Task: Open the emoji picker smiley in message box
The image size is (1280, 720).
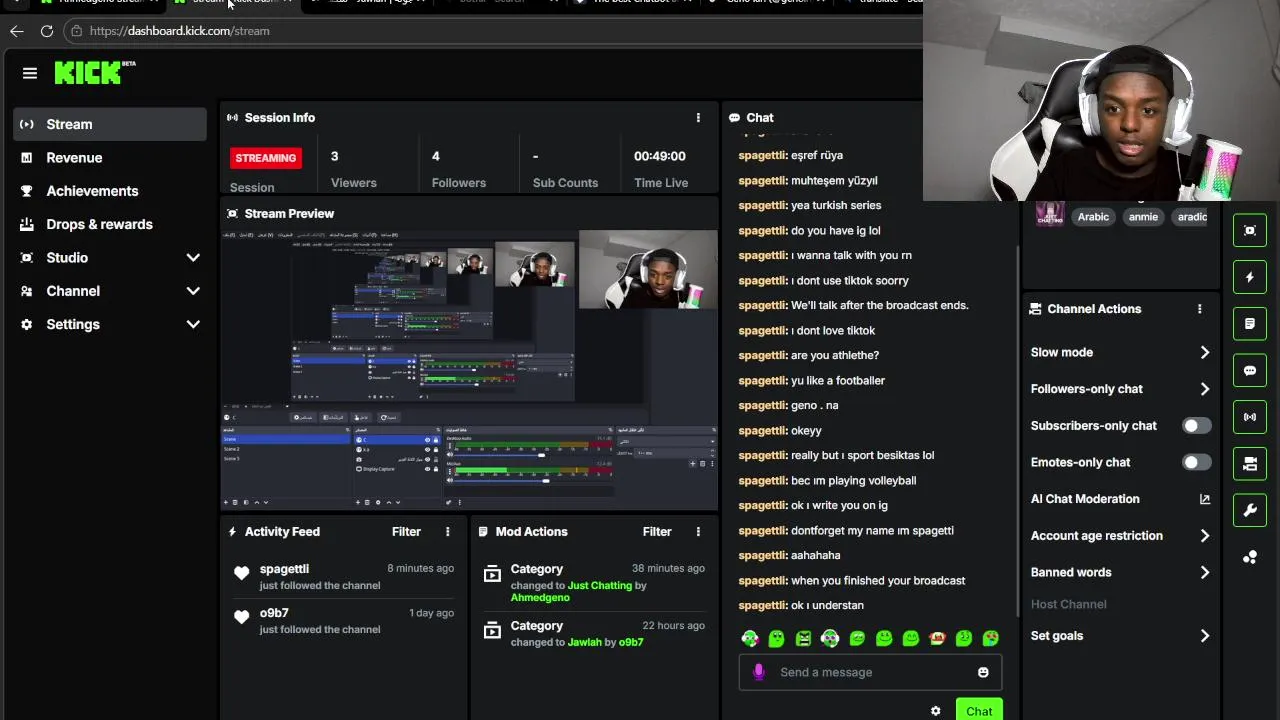Action: pos(983,672)
